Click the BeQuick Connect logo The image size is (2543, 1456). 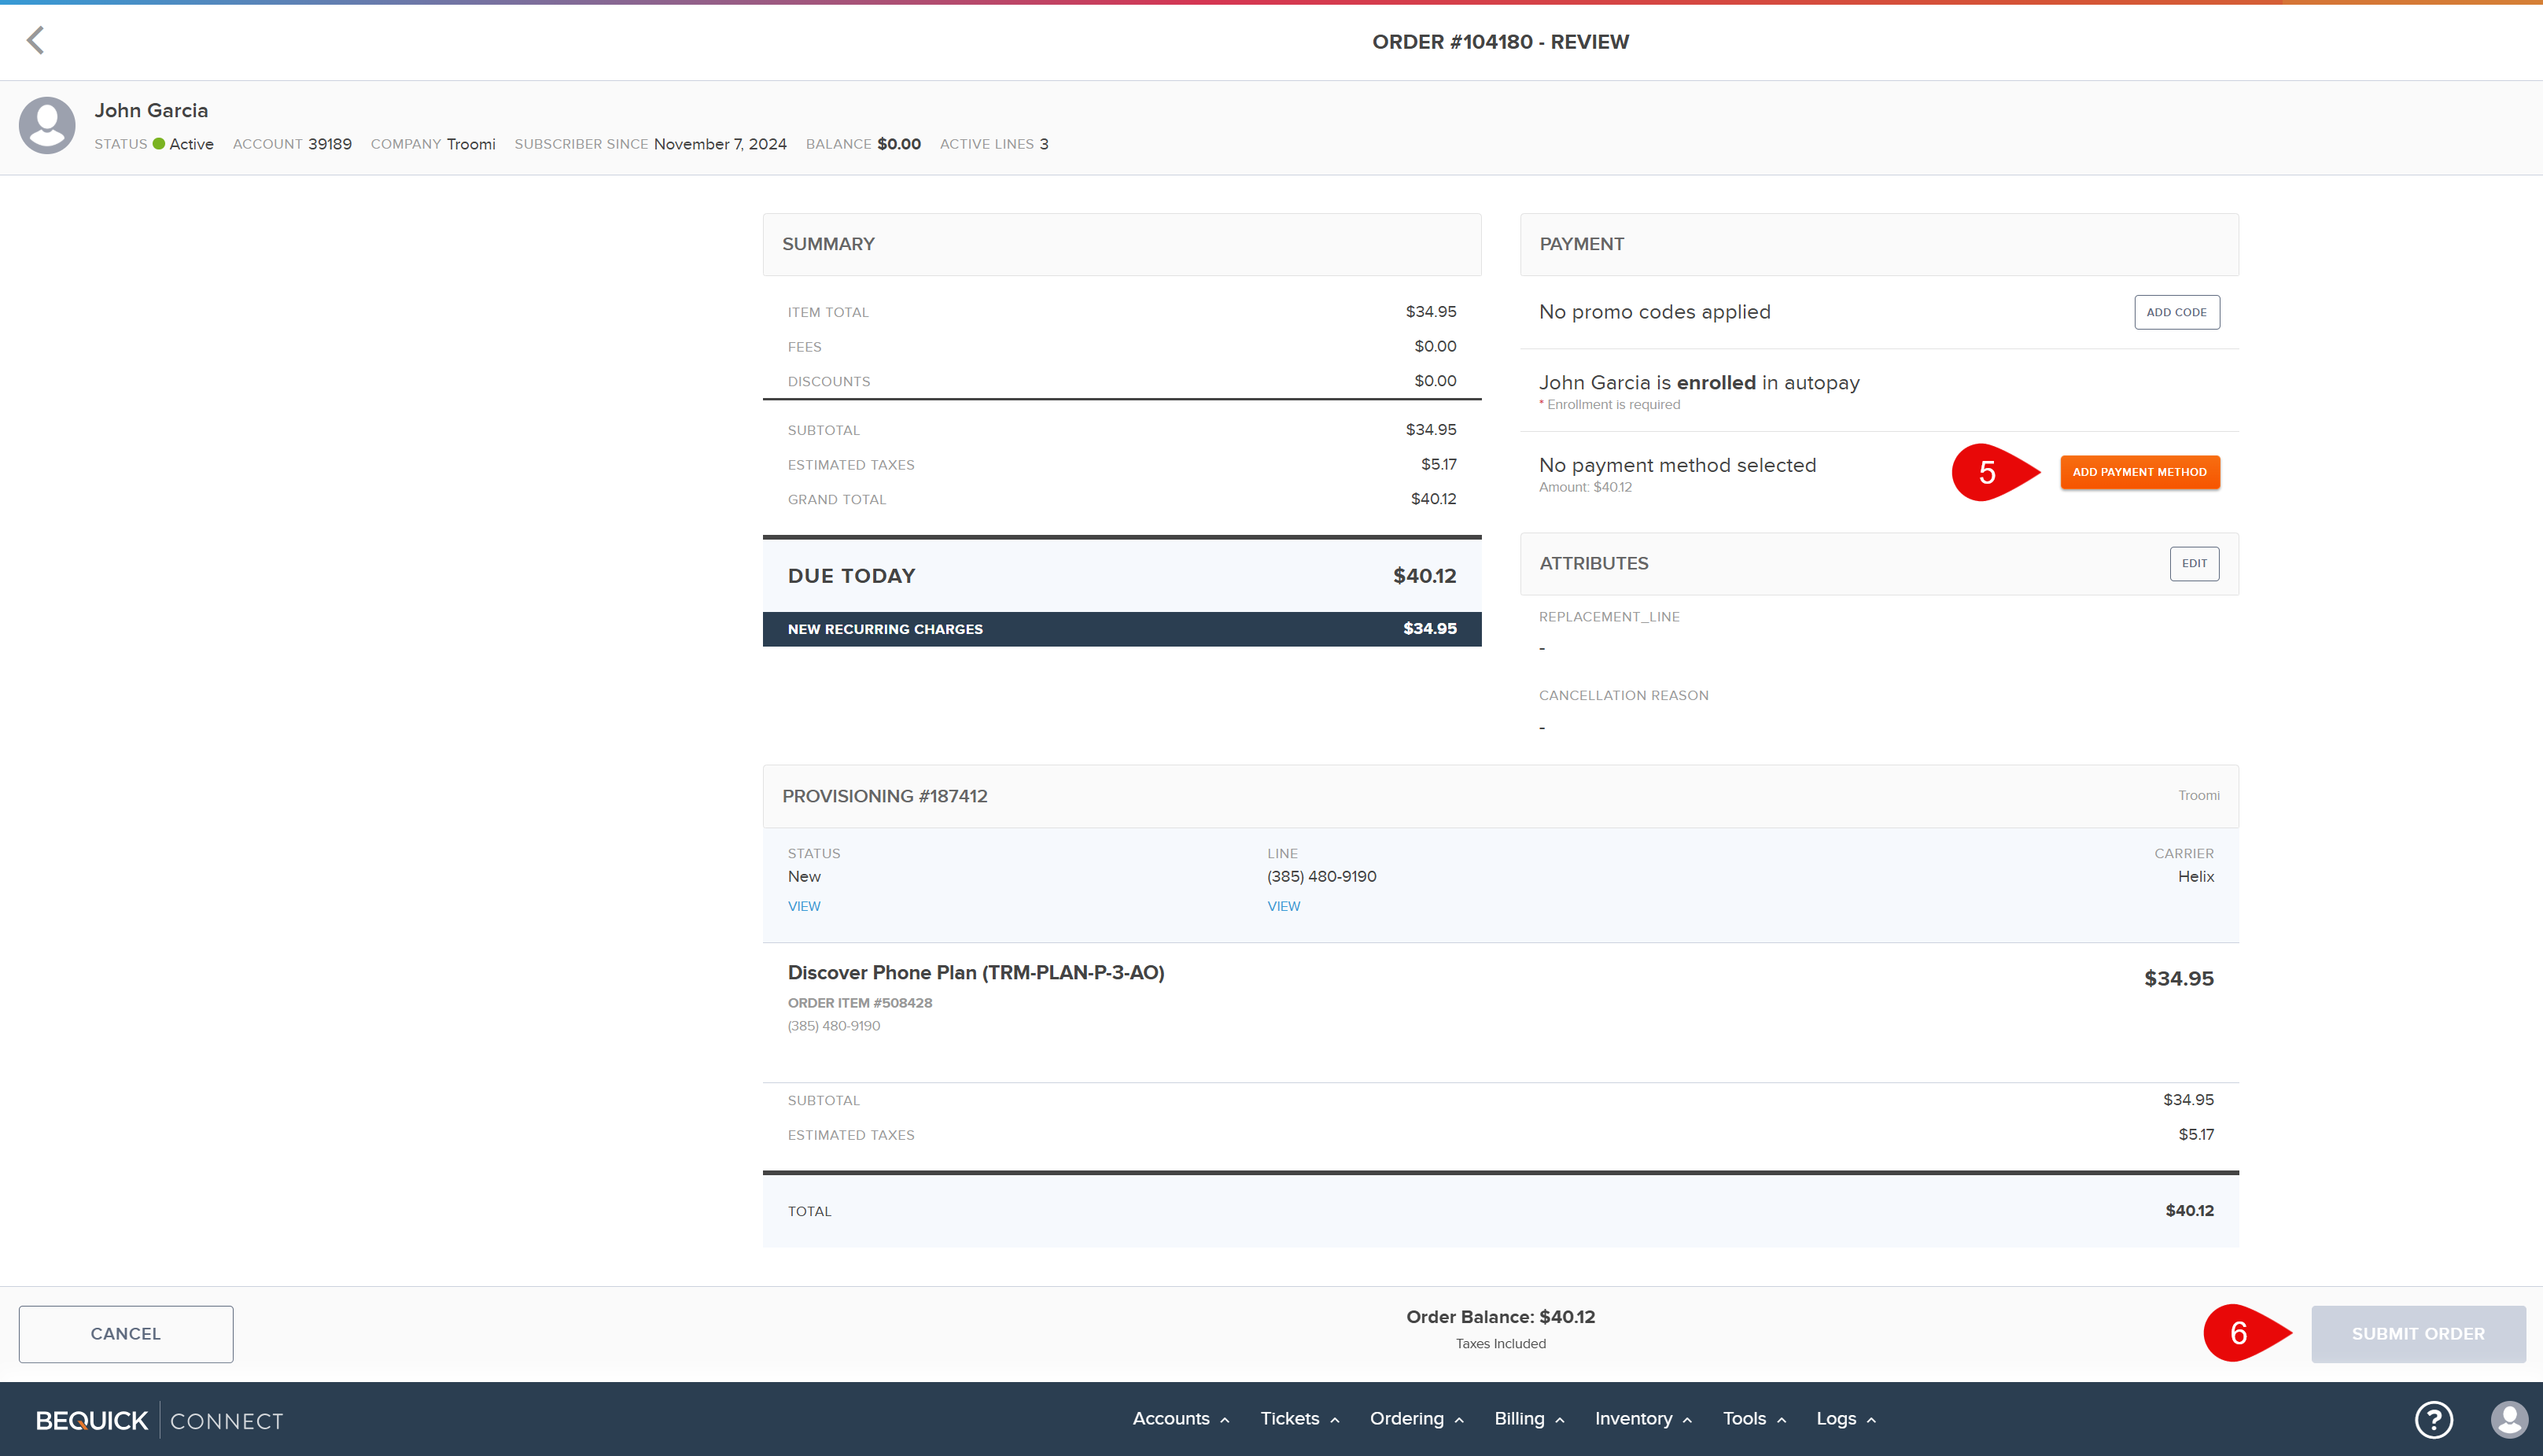click(x=160, y=1420)
